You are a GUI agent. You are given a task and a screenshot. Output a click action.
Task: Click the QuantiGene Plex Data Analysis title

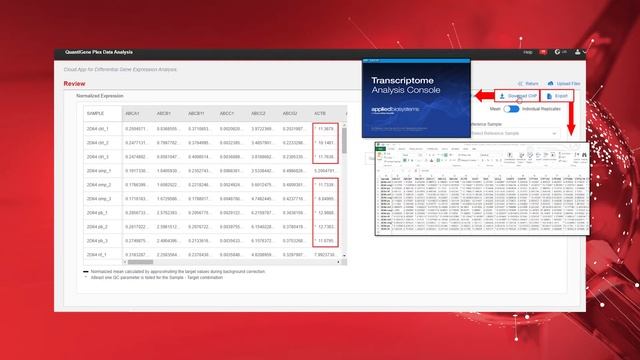[x=99, y=52]
